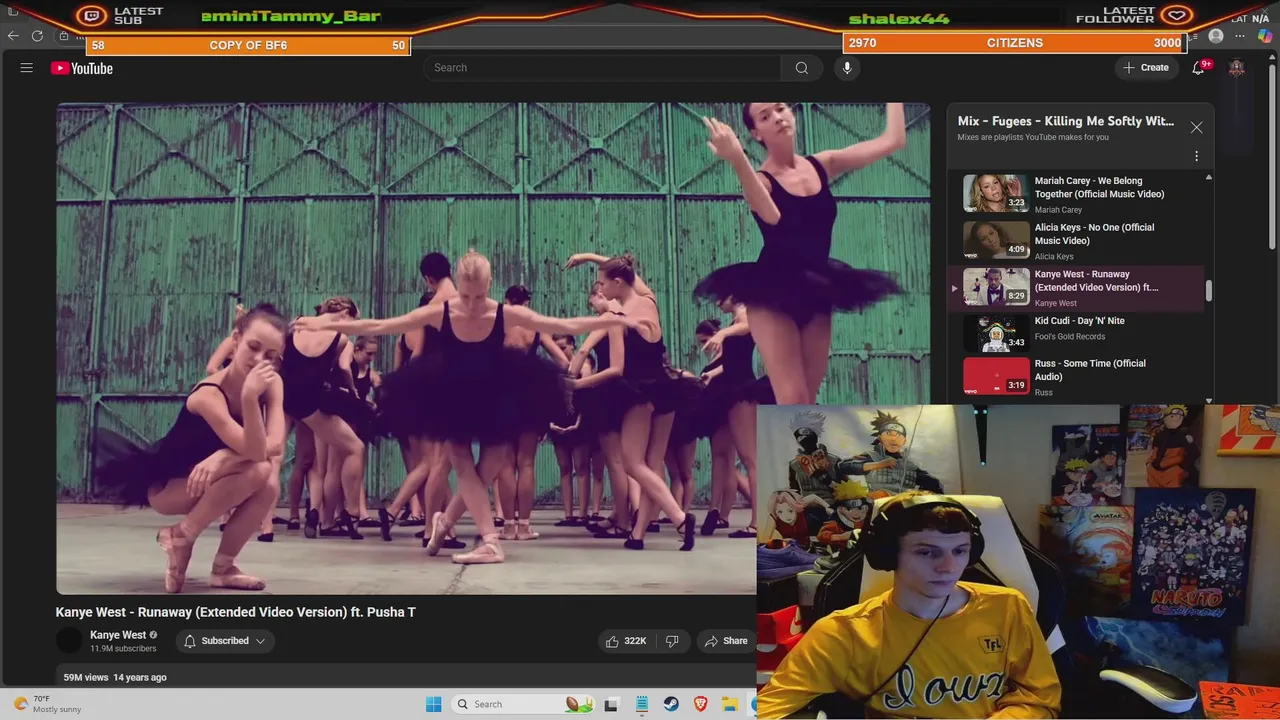Viewport: 1280px width, 720px height.
Task: Click the YouTube search text field
Action: 602,68
